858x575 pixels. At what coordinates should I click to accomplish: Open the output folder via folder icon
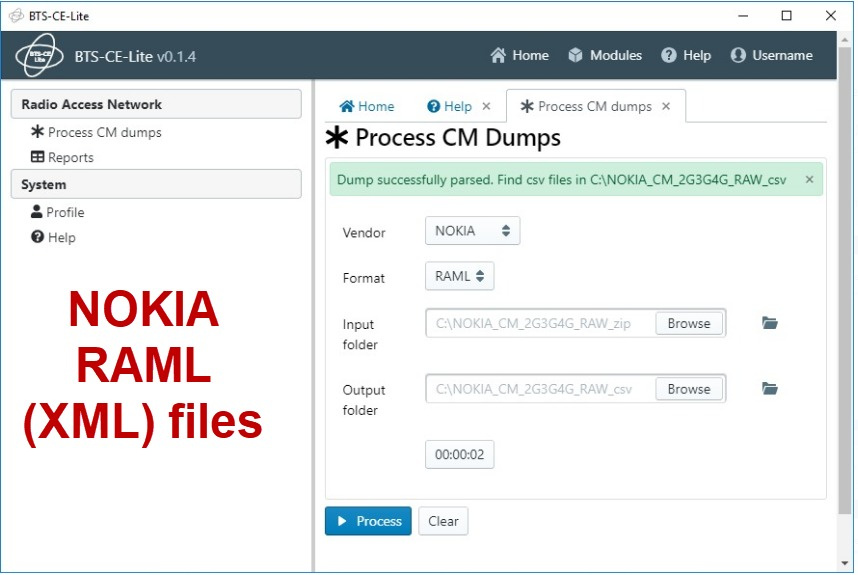click(x=769, y=388)
